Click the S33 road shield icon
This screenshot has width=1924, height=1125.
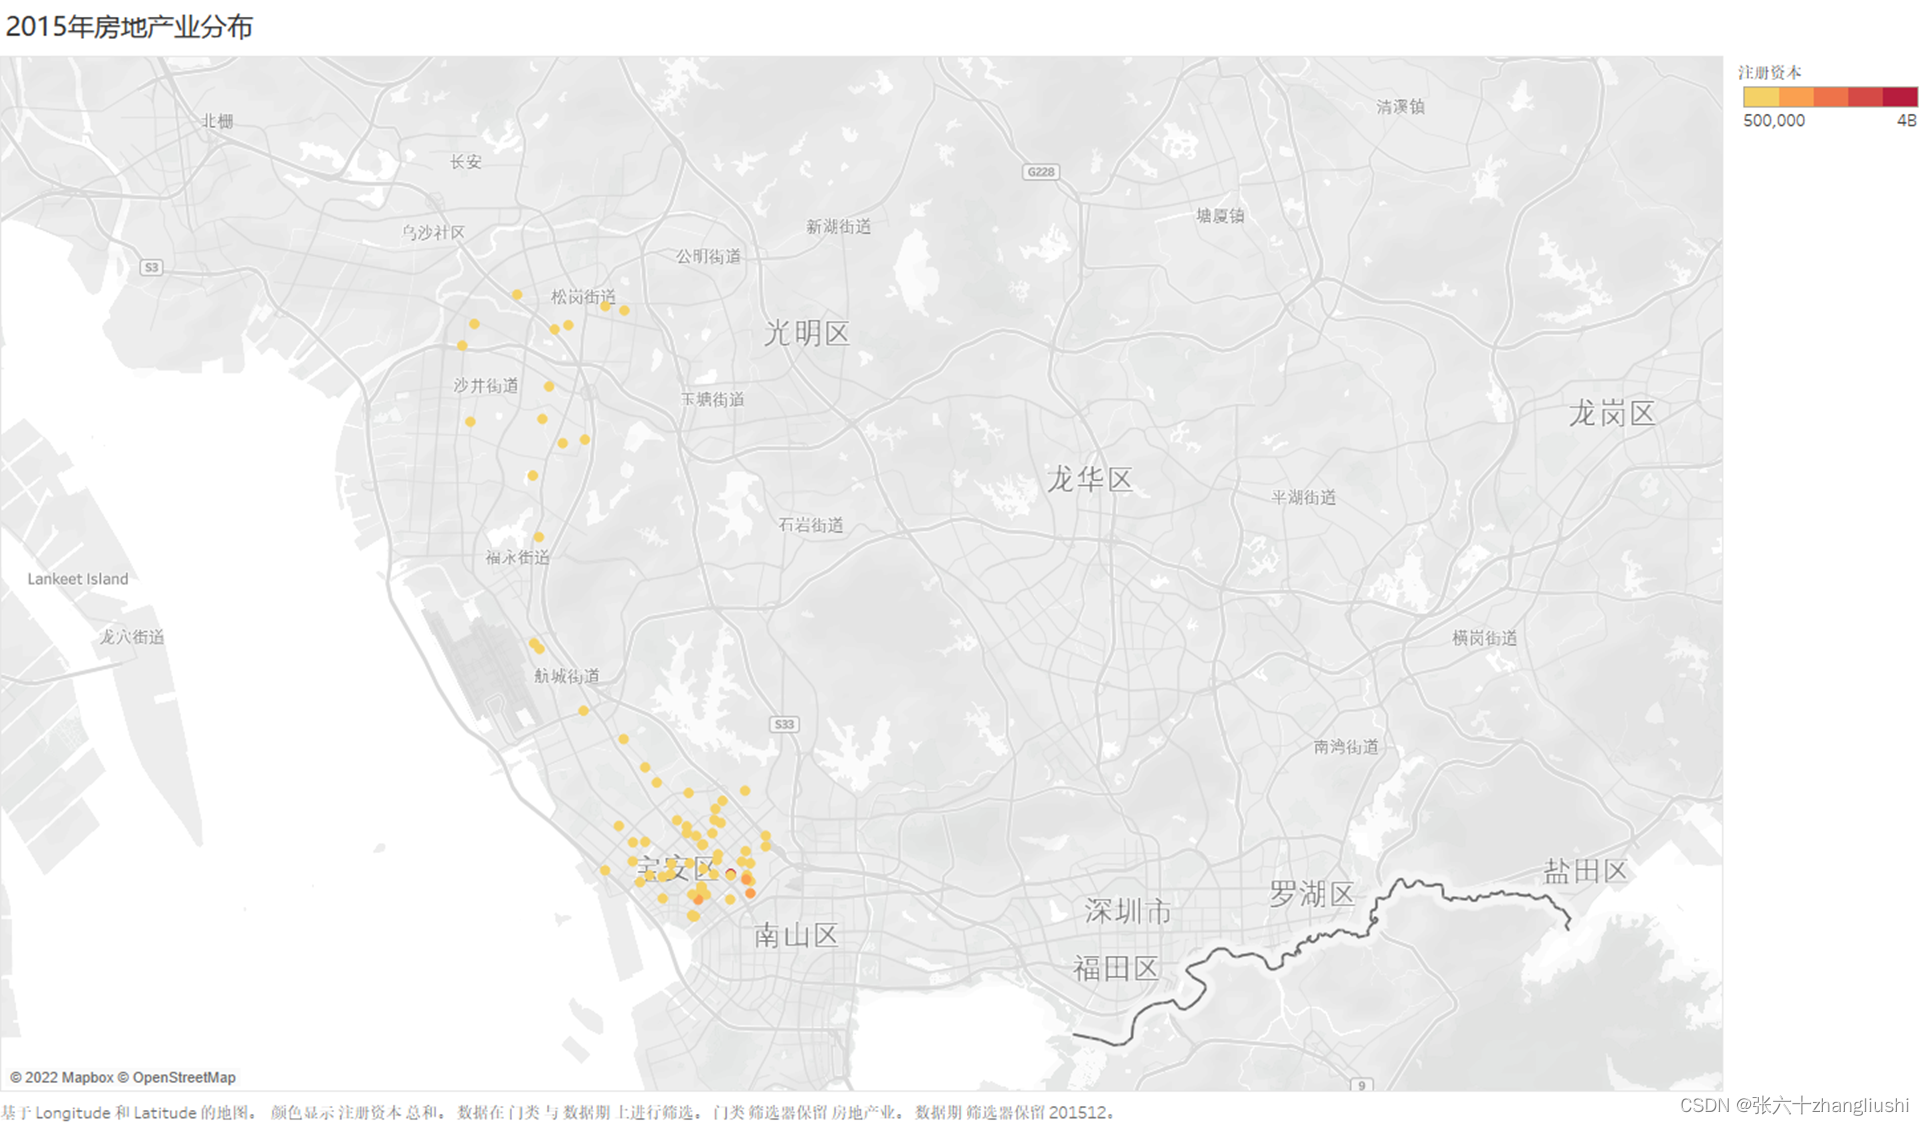click(784, 724)
